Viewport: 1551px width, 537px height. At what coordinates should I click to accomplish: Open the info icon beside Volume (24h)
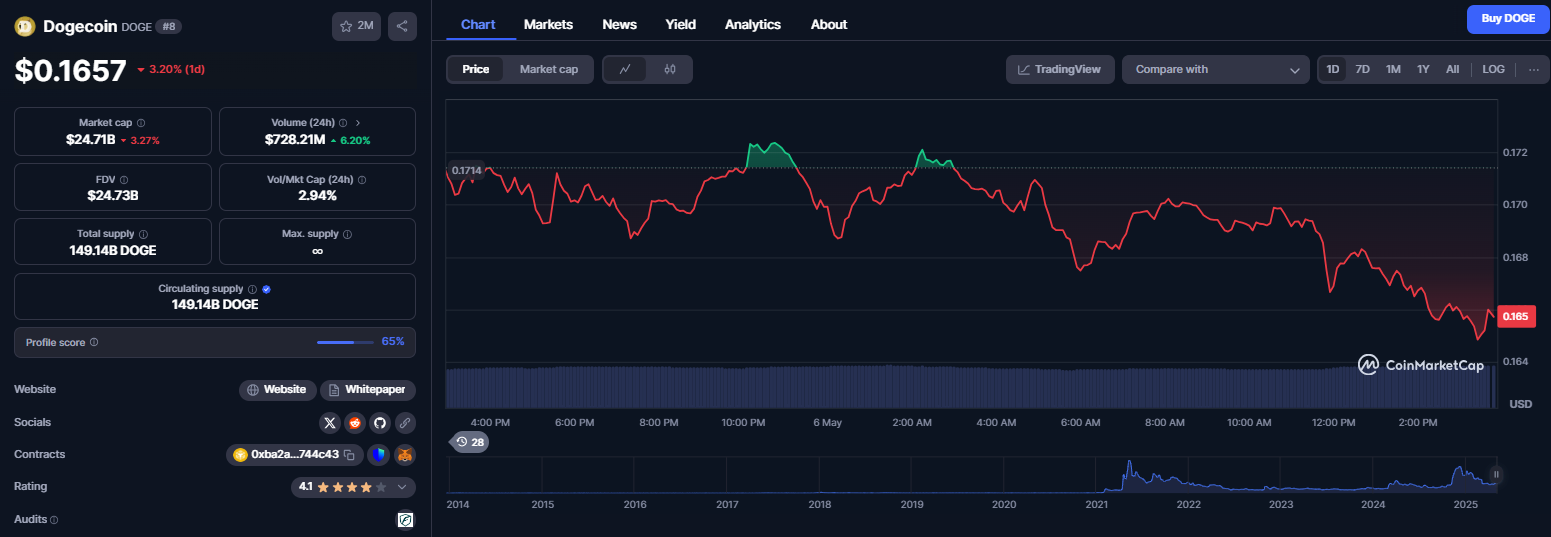click(343, 123)
